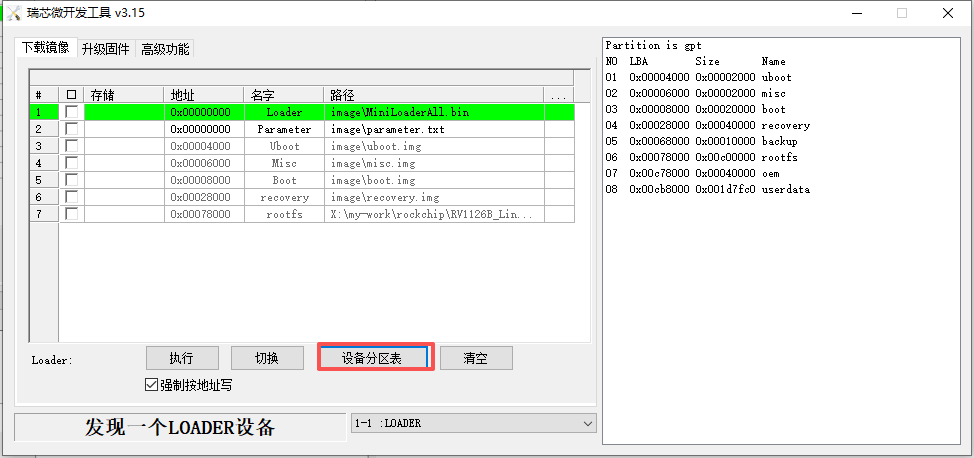
Task: Click browse cell at end of rootfs row
Action: click(x=559, y=214)
